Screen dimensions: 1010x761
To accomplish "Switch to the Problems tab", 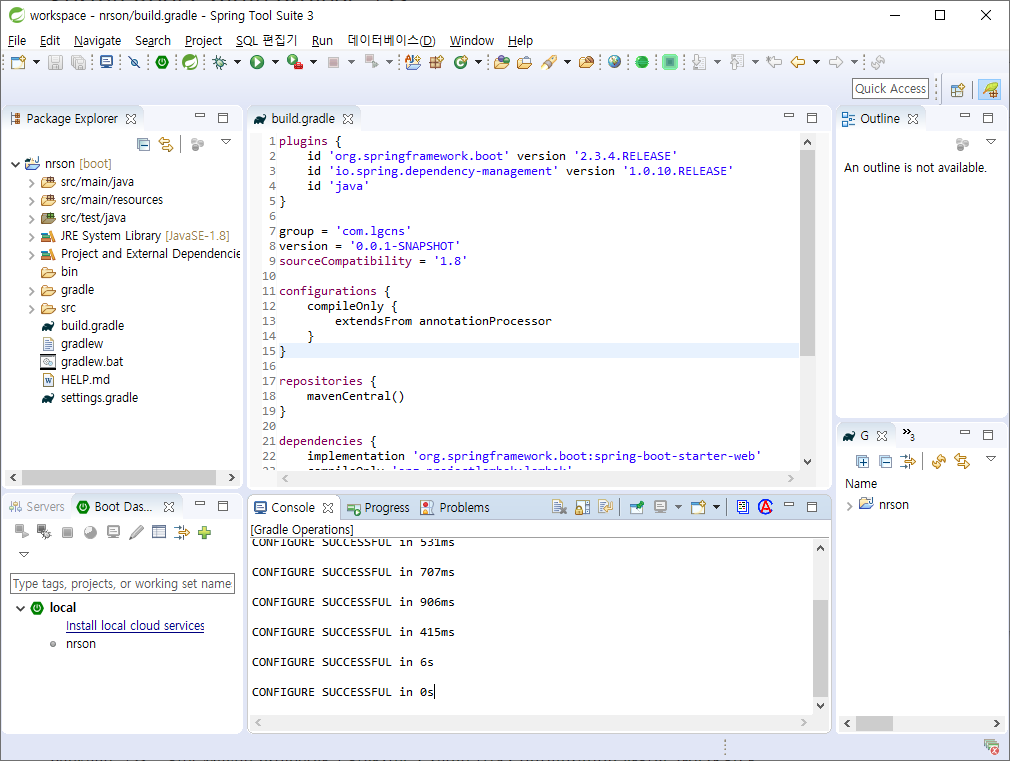I will (455, 508).
